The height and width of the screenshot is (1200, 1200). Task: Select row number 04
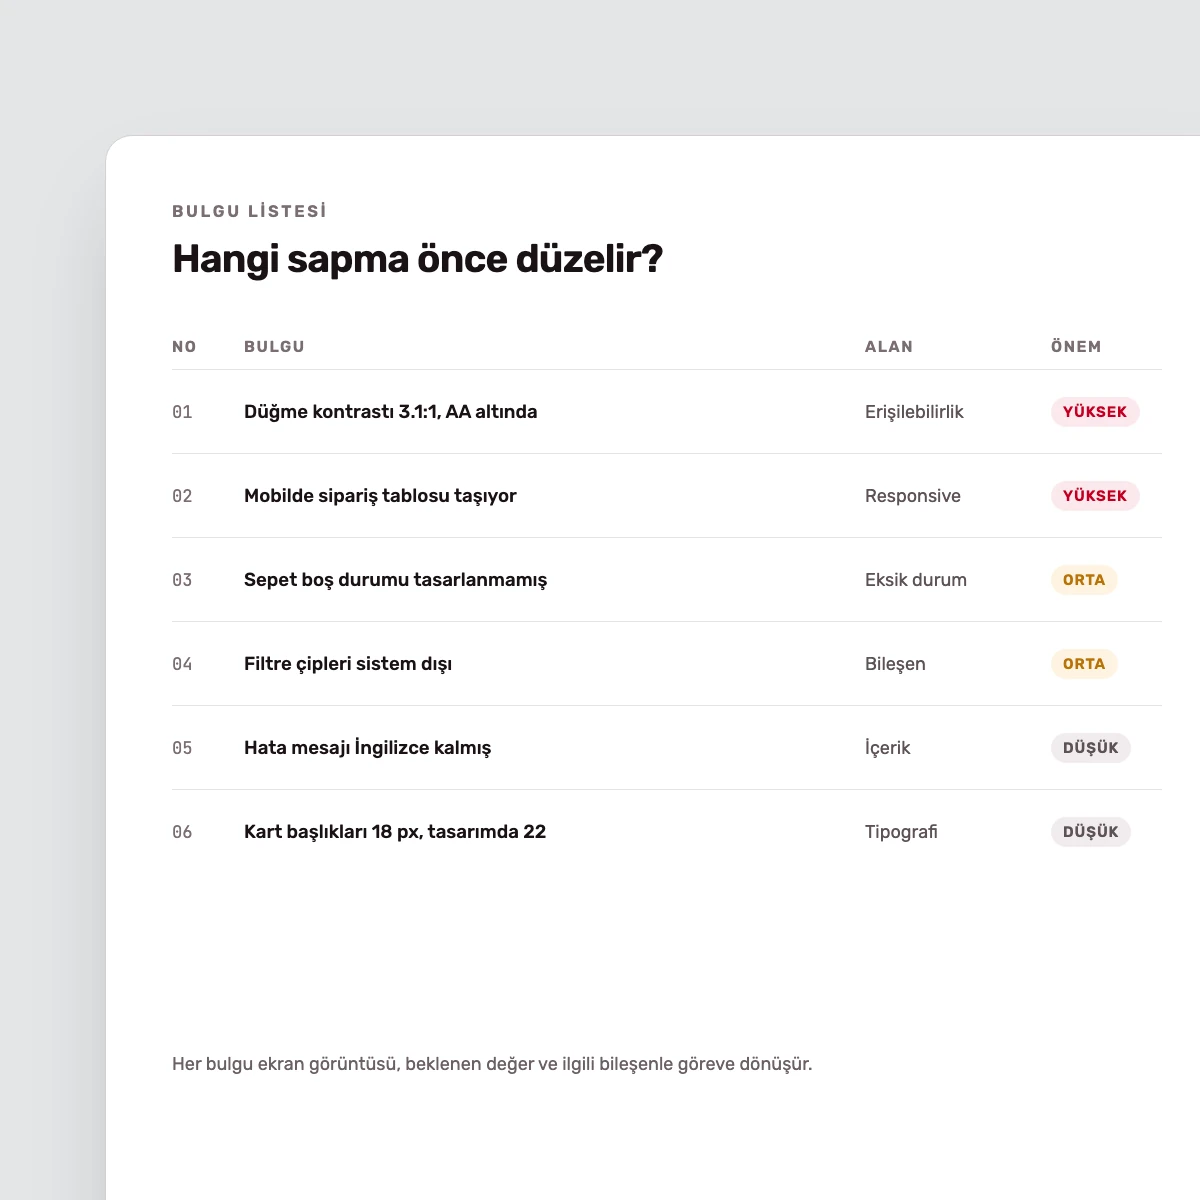coord(182,664)
